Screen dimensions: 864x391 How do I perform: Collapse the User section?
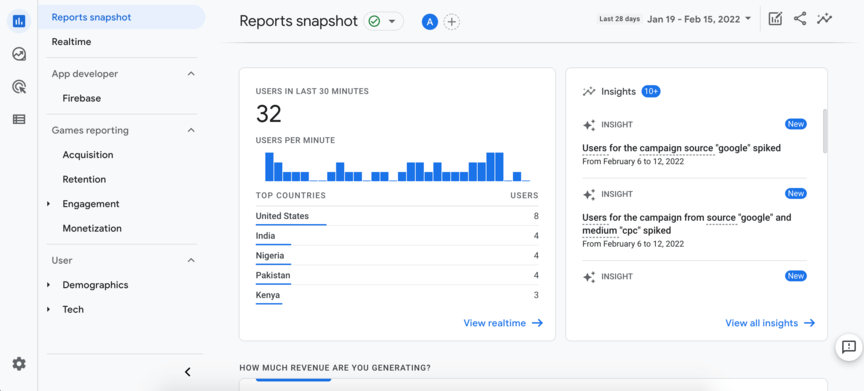pyautogui.click(x=191, y=260)
